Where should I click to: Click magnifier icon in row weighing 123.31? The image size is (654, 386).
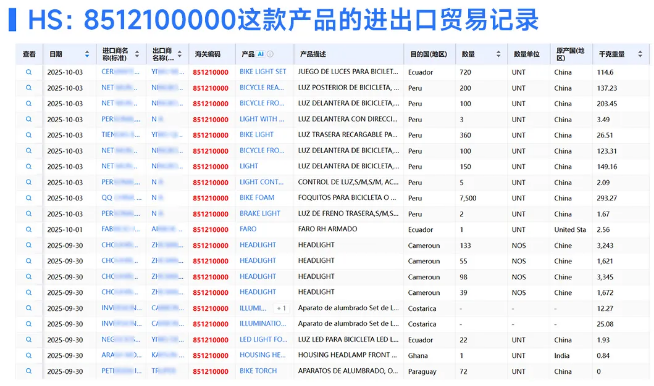click(x=29, y=151)
